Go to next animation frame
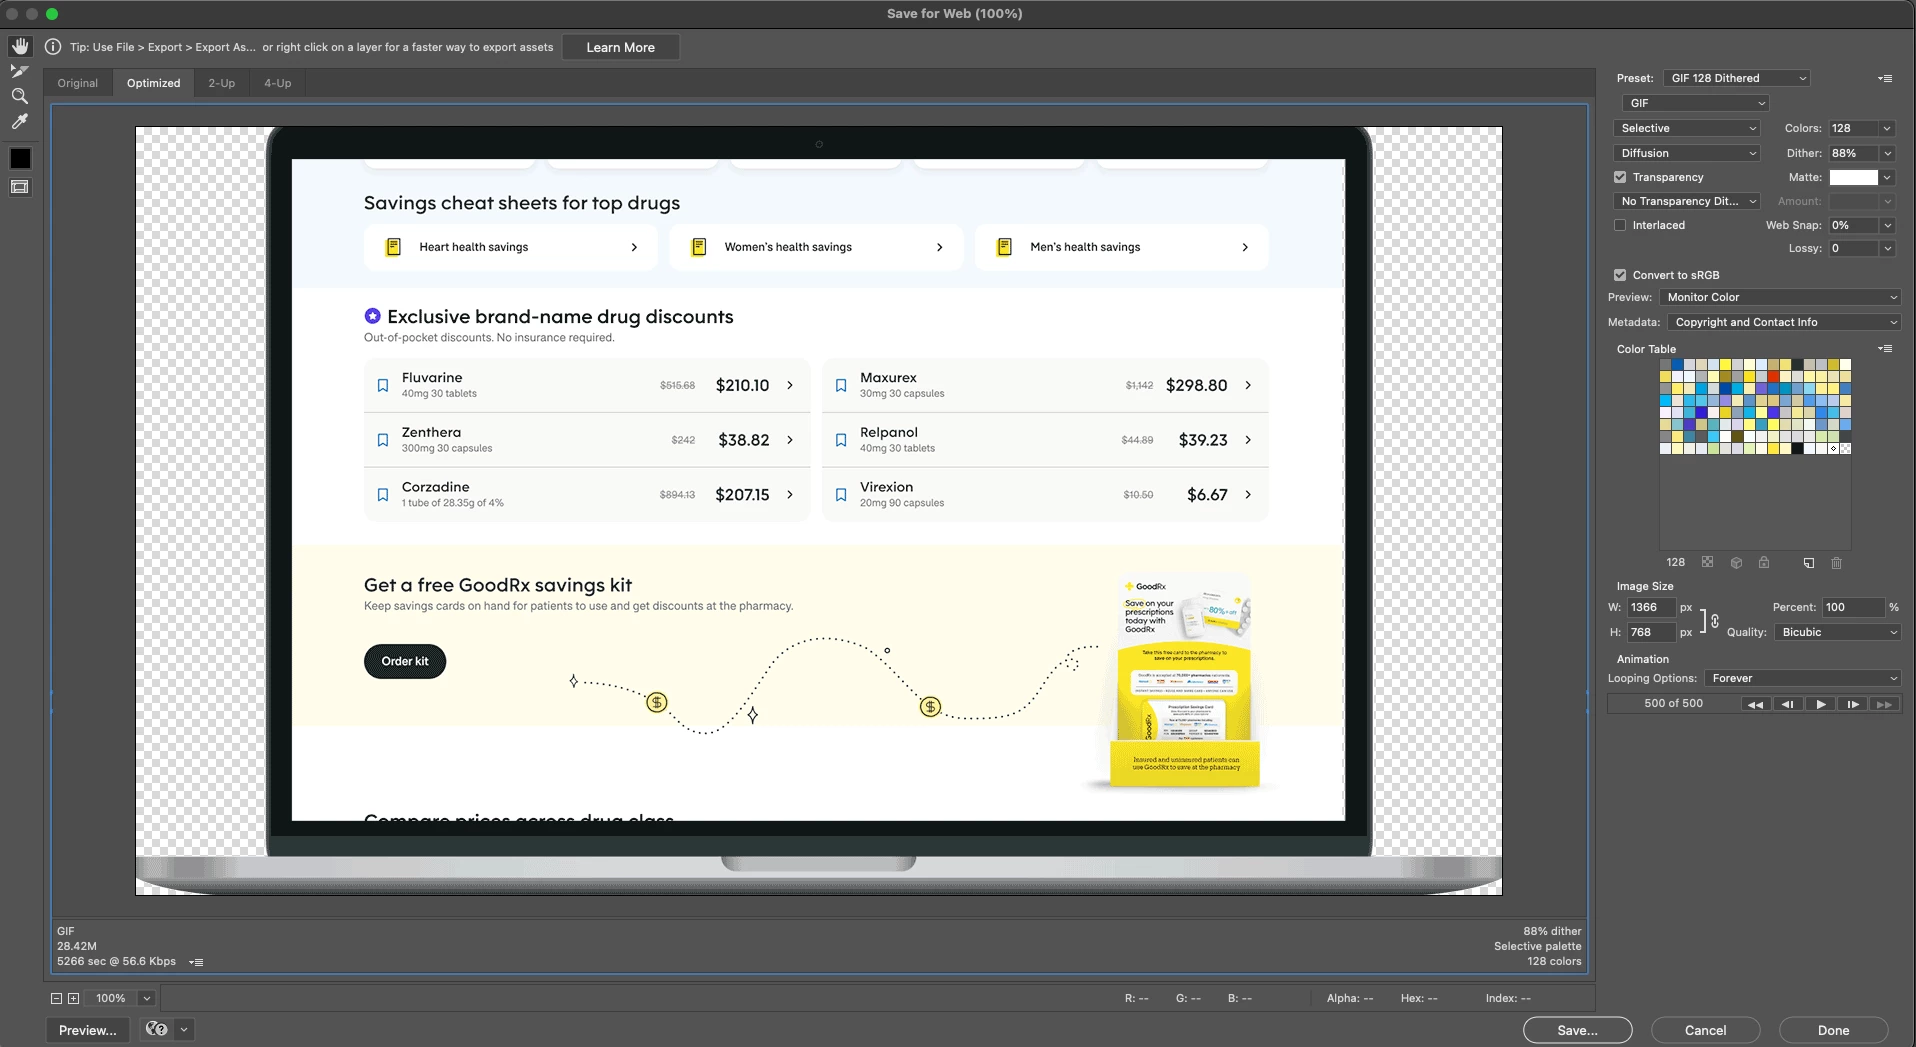 coord(1853,704)
